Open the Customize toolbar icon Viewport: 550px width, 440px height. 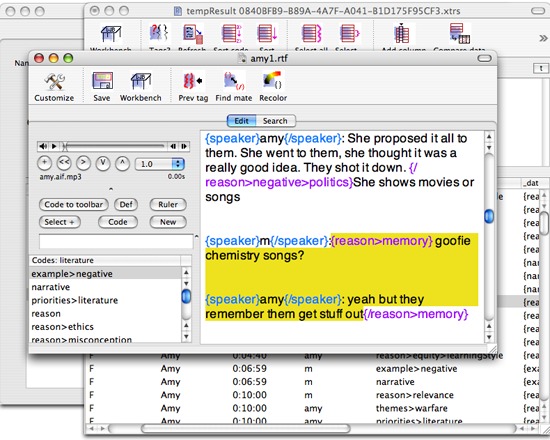pyautogui.click(x=54, y=81)
